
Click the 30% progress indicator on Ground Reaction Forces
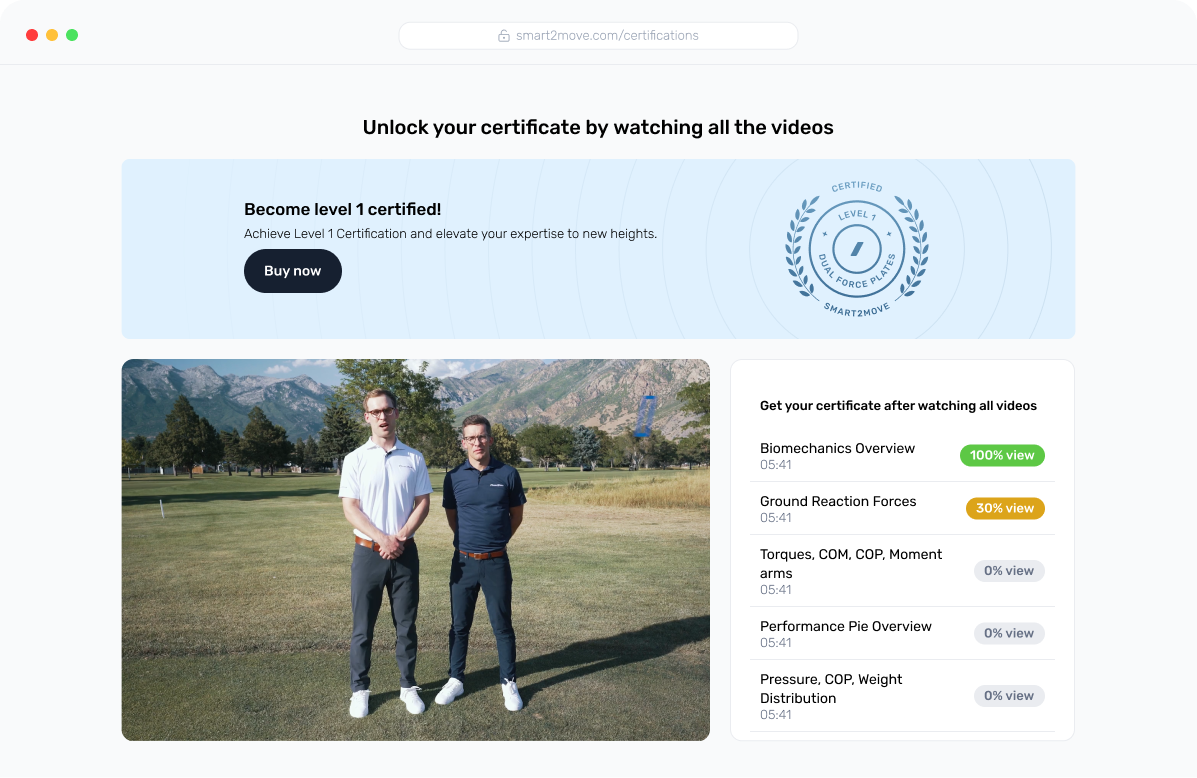[1005, 508]
